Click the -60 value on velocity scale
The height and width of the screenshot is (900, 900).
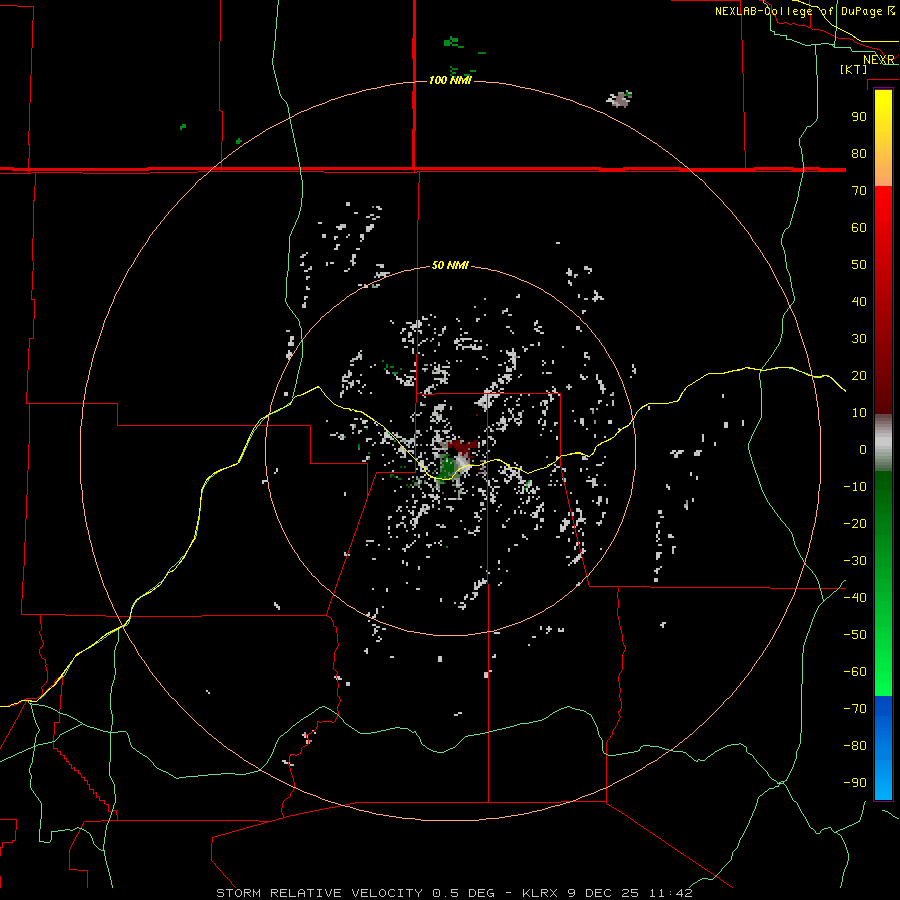pos(855,672)
